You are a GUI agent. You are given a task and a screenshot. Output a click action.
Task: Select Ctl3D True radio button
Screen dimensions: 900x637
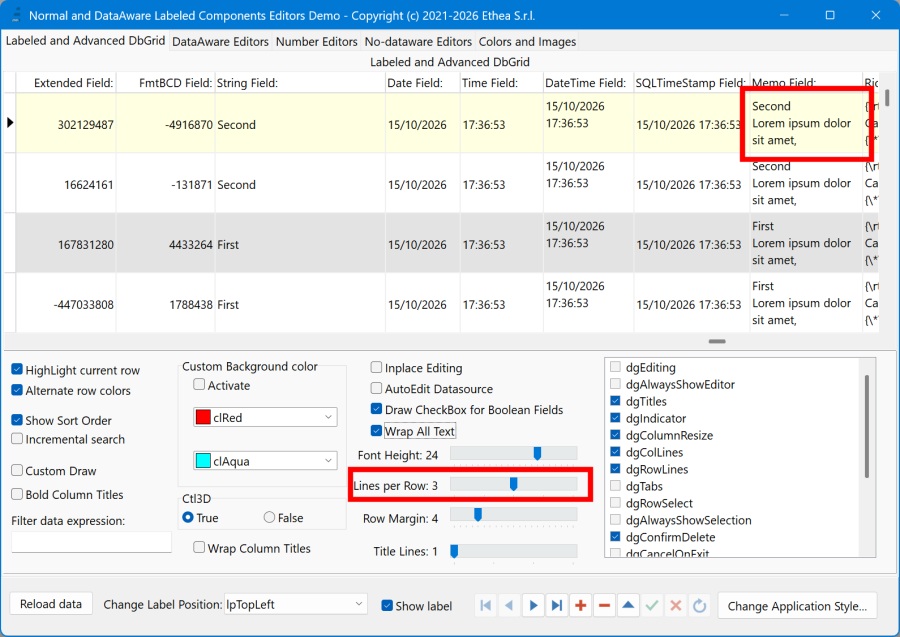(188, 517)
